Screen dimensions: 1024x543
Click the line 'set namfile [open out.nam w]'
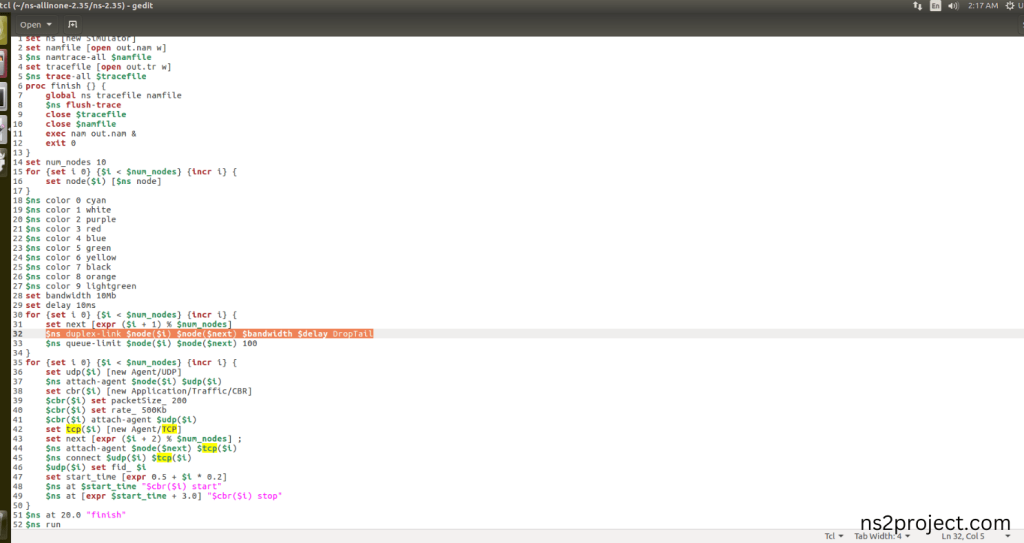click(x=96, y=48)
